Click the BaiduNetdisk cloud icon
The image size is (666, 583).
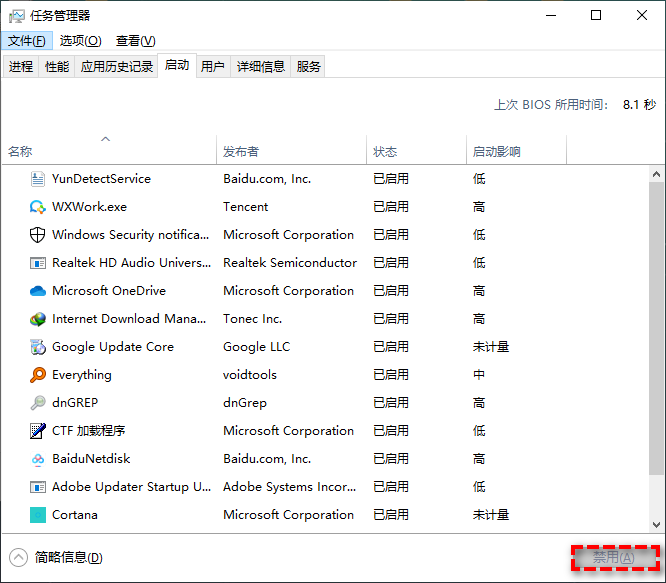pyautogui.click(x=37, y=459)
